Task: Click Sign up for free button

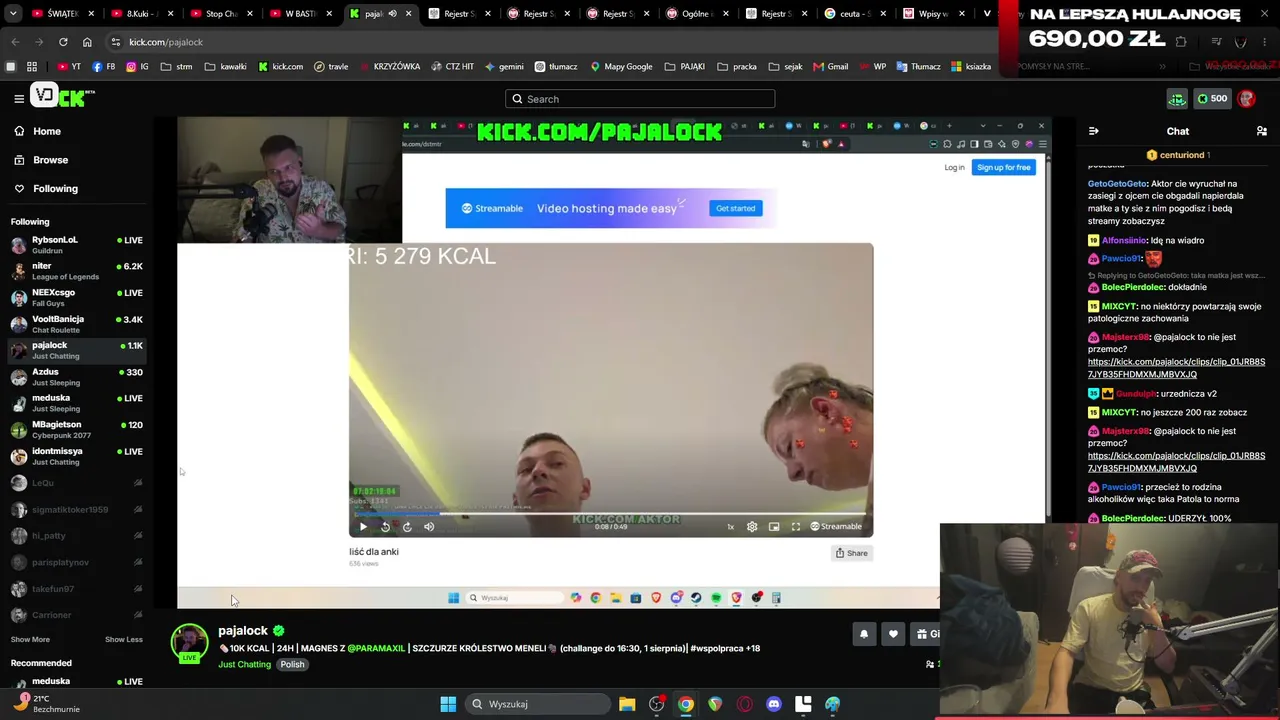Action: (1004, 167)
